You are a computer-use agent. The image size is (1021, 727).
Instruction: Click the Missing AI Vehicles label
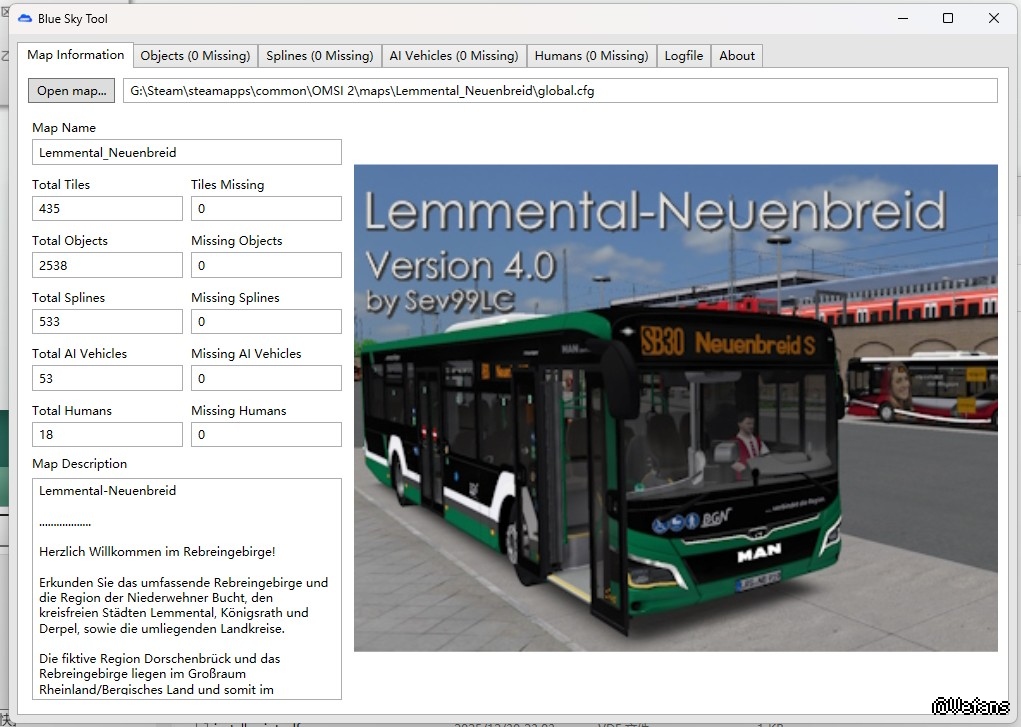tap(246, 353)
